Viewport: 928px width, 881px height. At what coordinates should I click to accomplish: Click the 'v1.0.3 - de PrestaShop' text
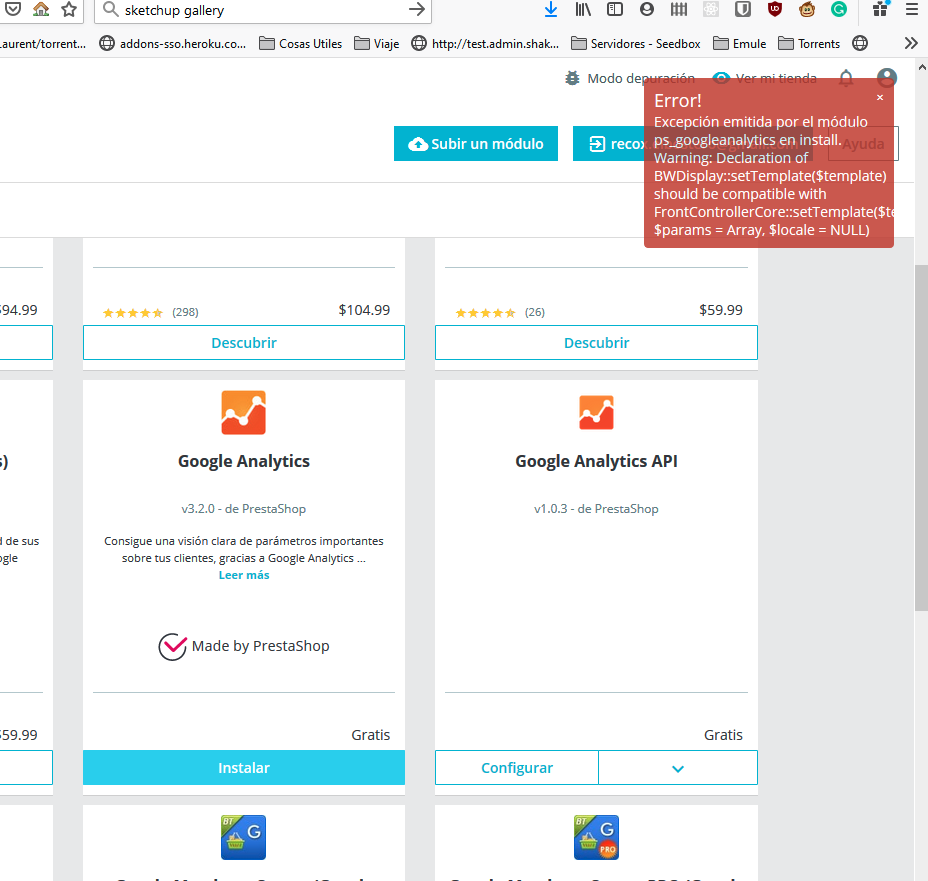tap(597, 509)
